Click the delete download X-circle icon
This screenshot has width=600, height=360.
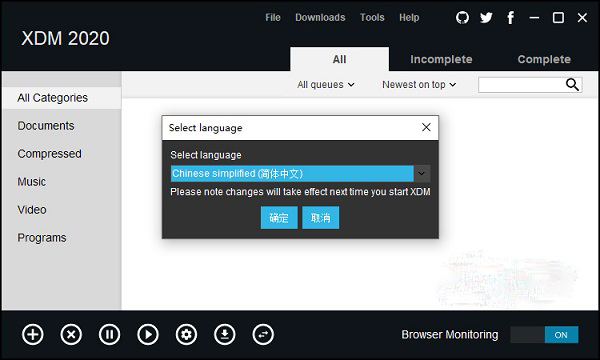[71, 335]
